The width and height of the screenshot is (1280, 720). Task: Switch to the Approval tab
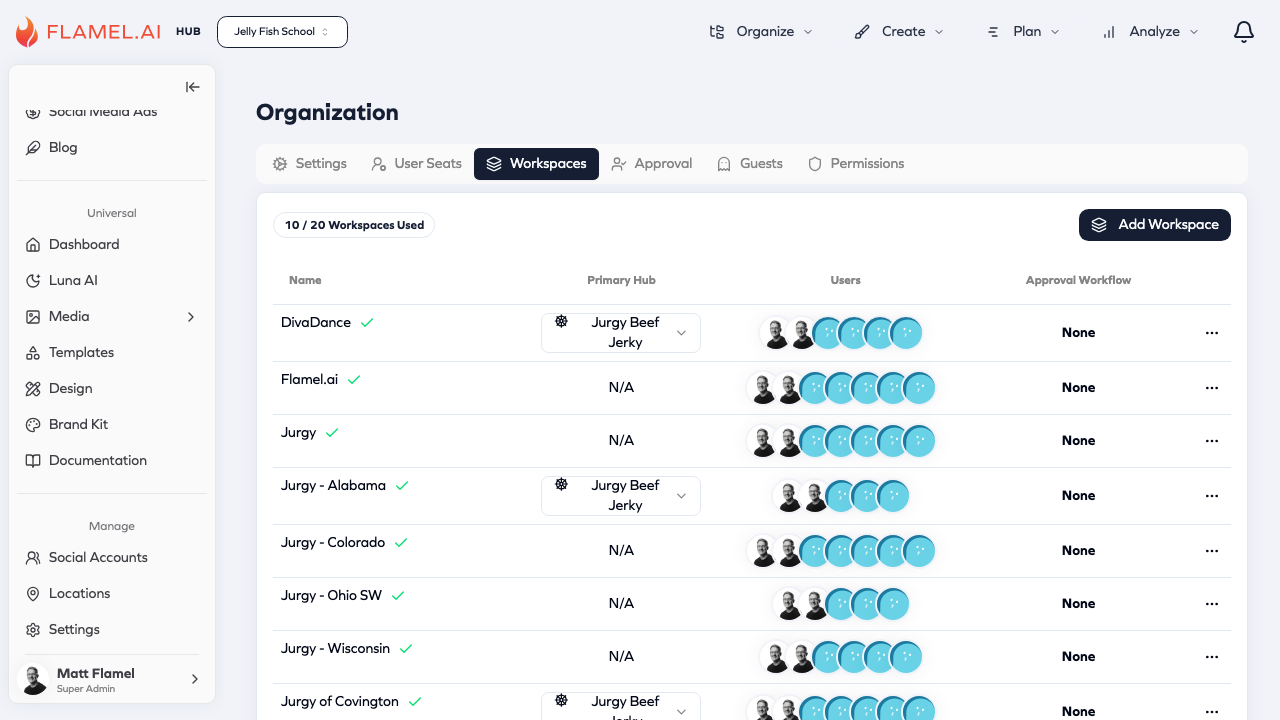652,164
